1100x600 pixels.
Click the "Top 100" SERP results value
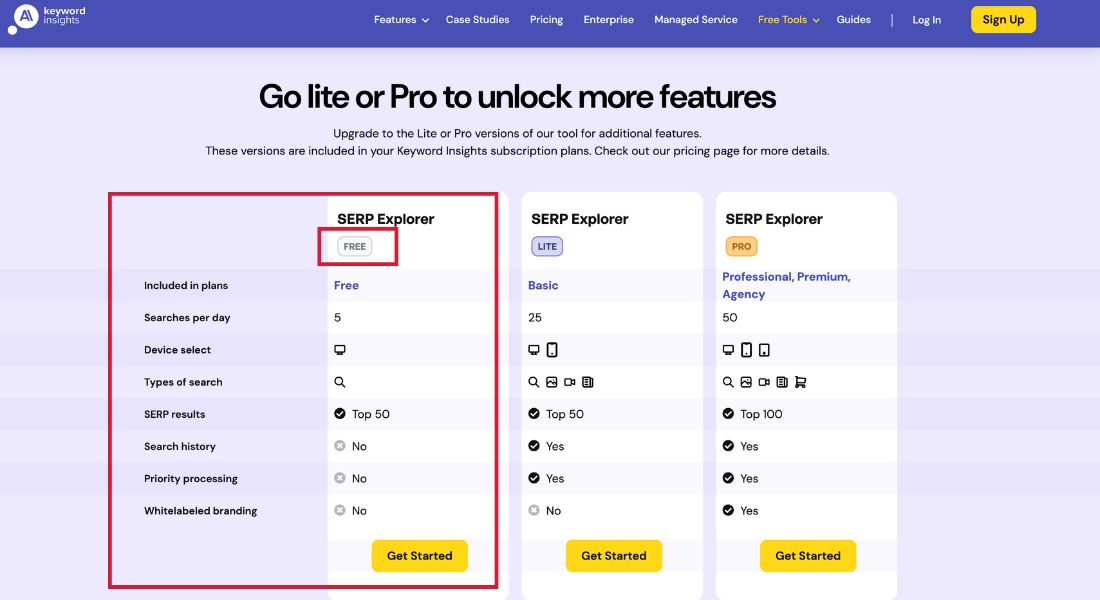coord(761,414)
